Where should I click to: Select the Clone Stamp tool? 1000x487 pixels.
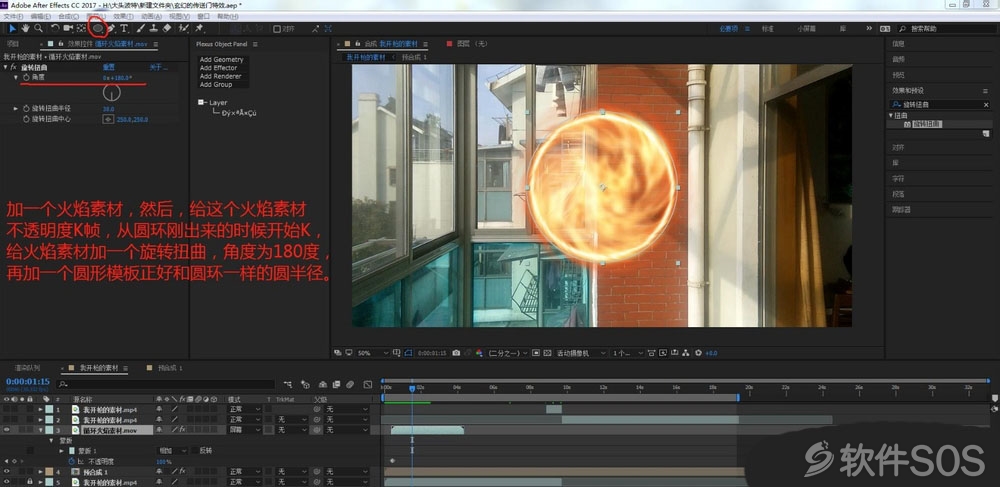click(154, 28)
